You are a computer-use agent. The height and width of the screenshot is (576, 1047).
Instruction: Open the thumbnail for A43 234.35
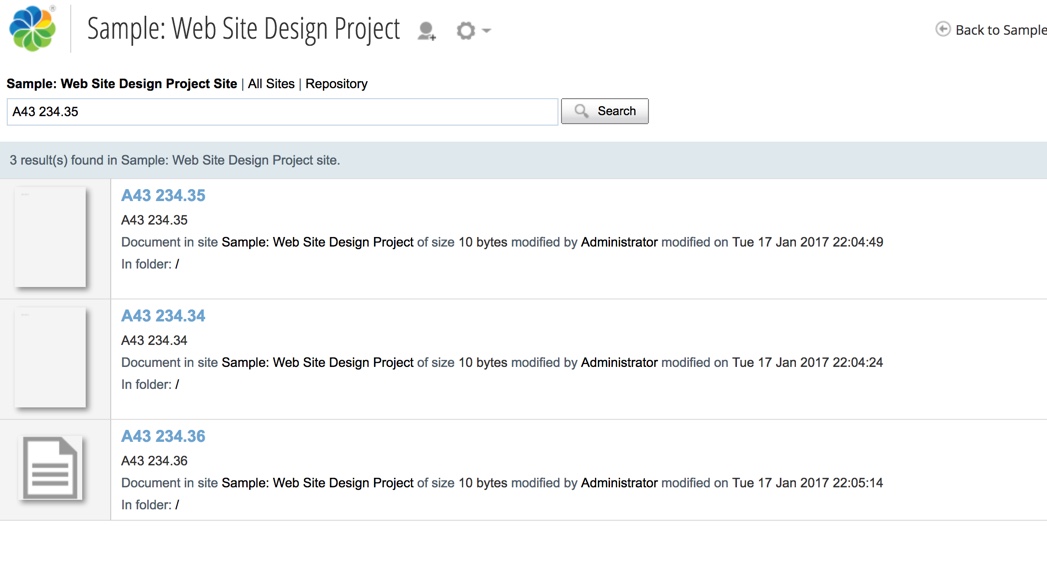(x=50, y=238)
